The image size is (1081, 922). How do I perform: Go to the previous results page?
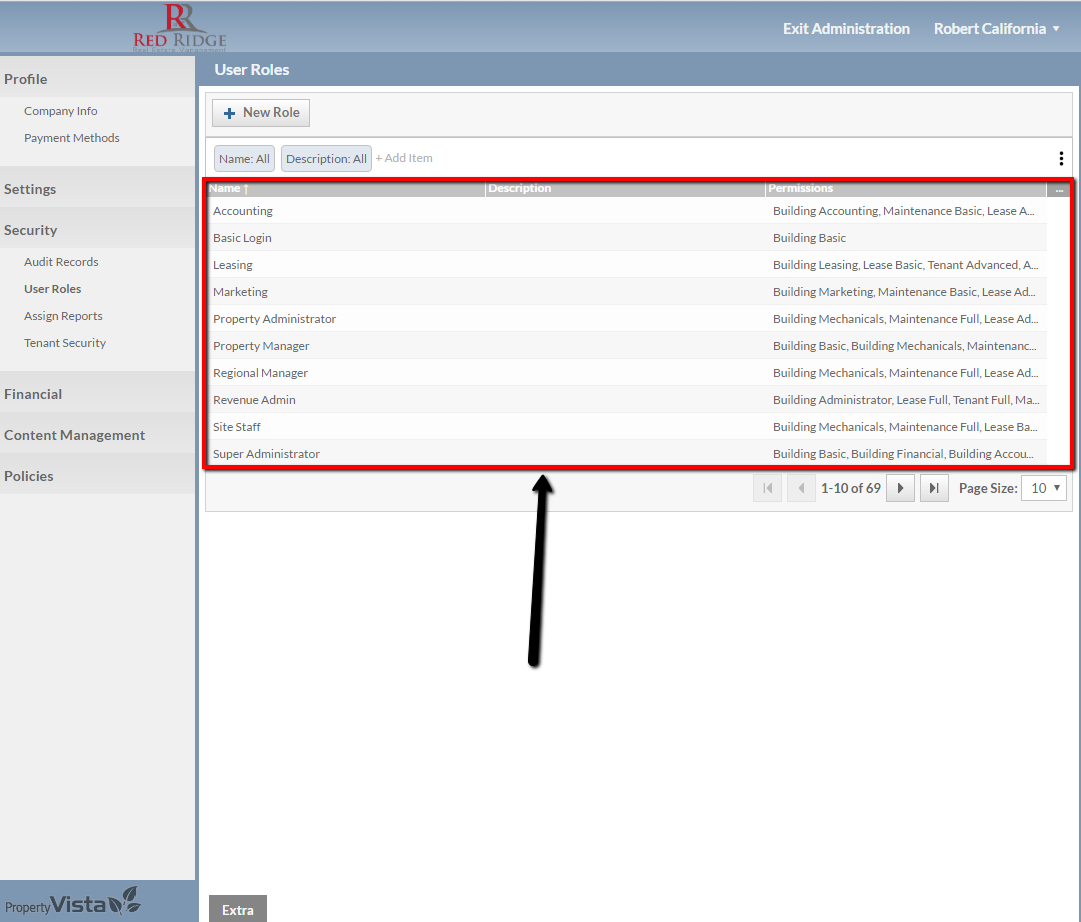(801, 488)
